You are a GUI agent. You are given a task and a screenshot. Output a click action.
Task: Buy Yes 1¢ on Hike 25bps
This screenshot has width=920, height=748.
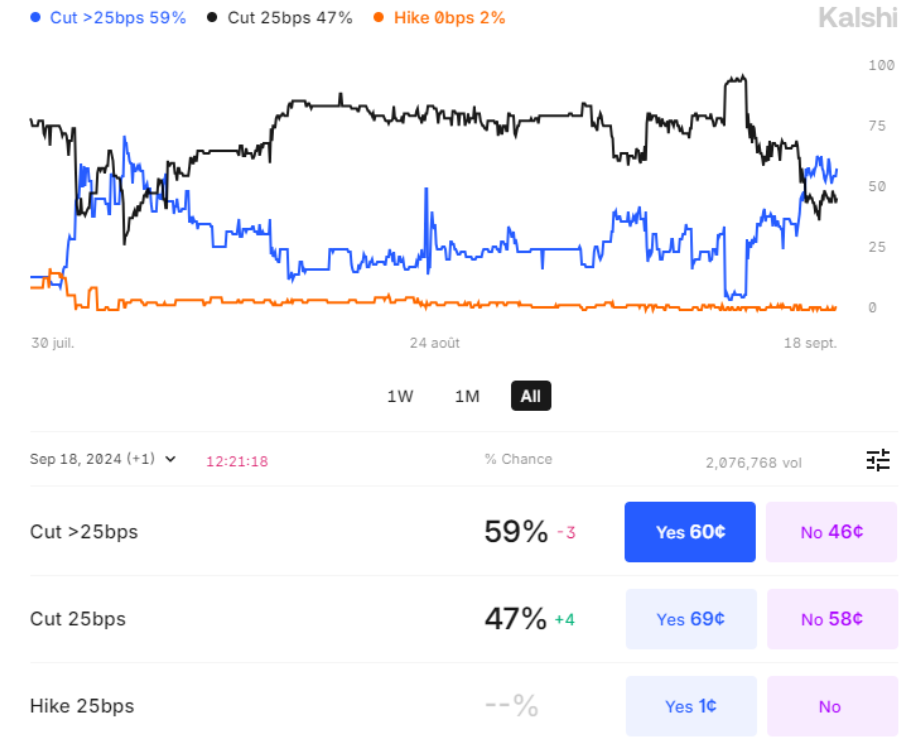tap(690, 706)
